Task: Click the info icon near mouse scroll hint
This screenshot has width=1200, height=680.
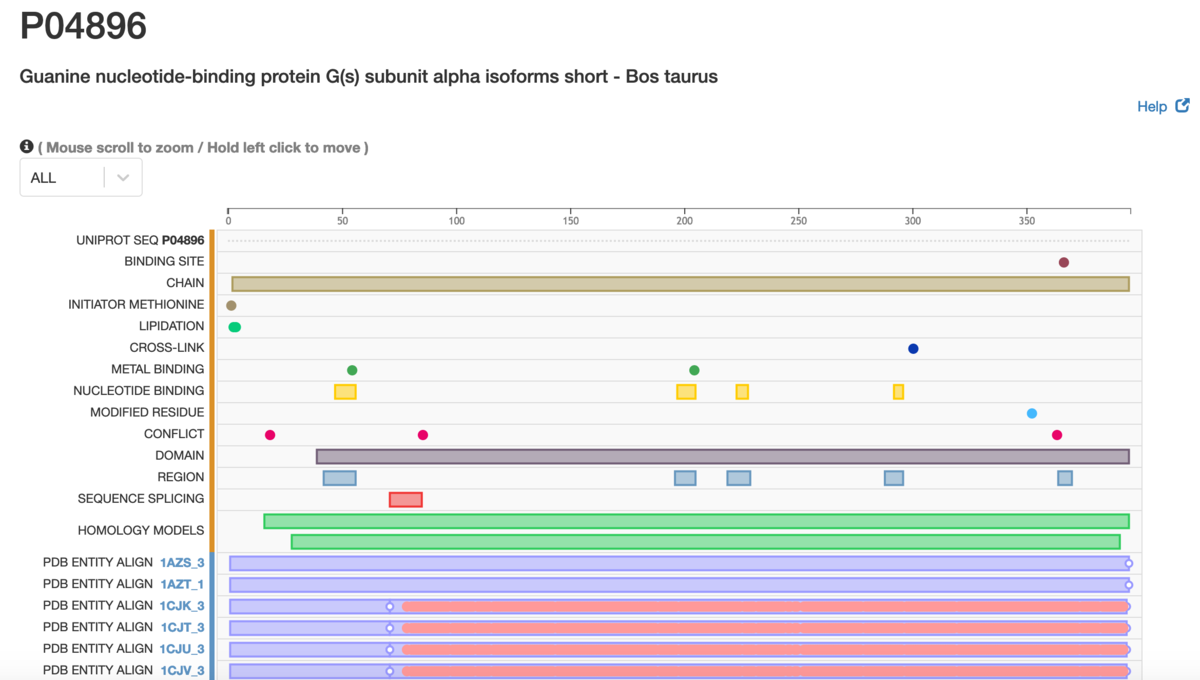Action: [x=27, y=147]
